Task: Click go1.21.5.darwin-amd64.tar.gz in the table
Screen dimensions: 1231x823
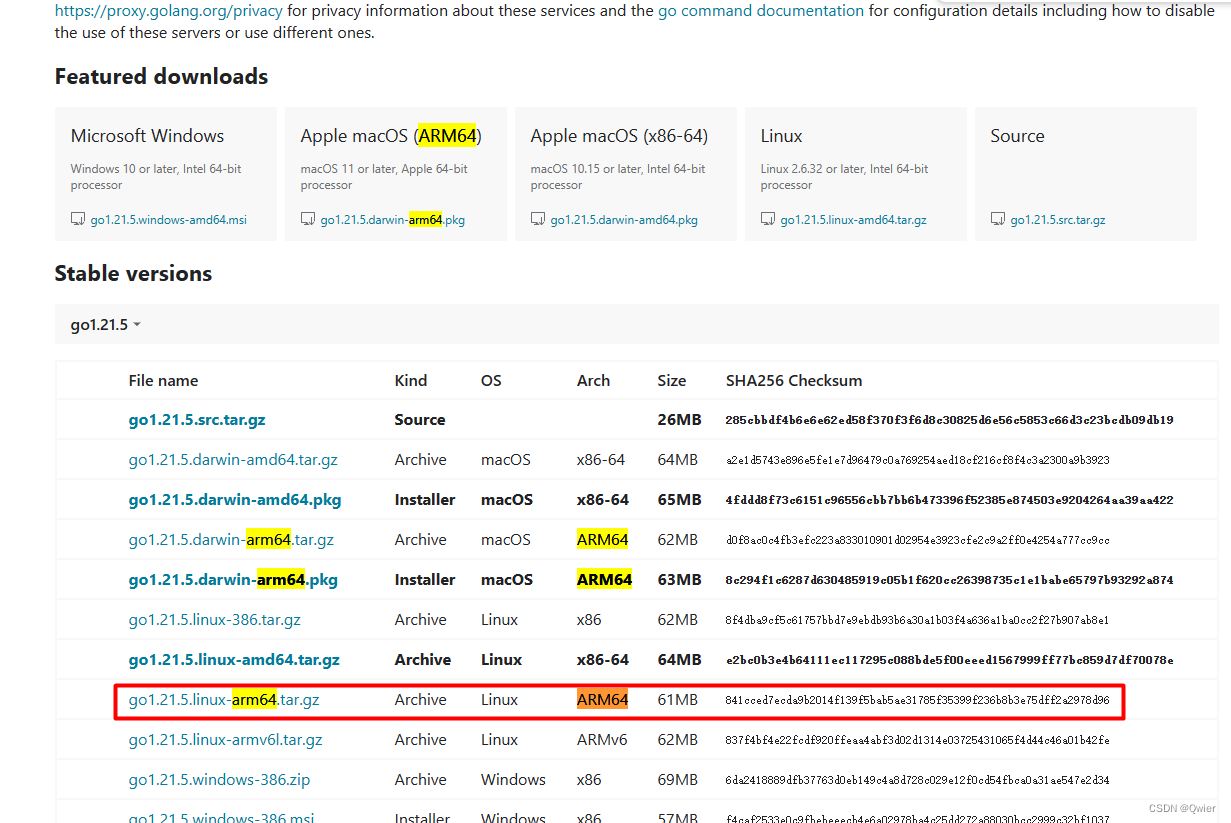Action: 233,460
